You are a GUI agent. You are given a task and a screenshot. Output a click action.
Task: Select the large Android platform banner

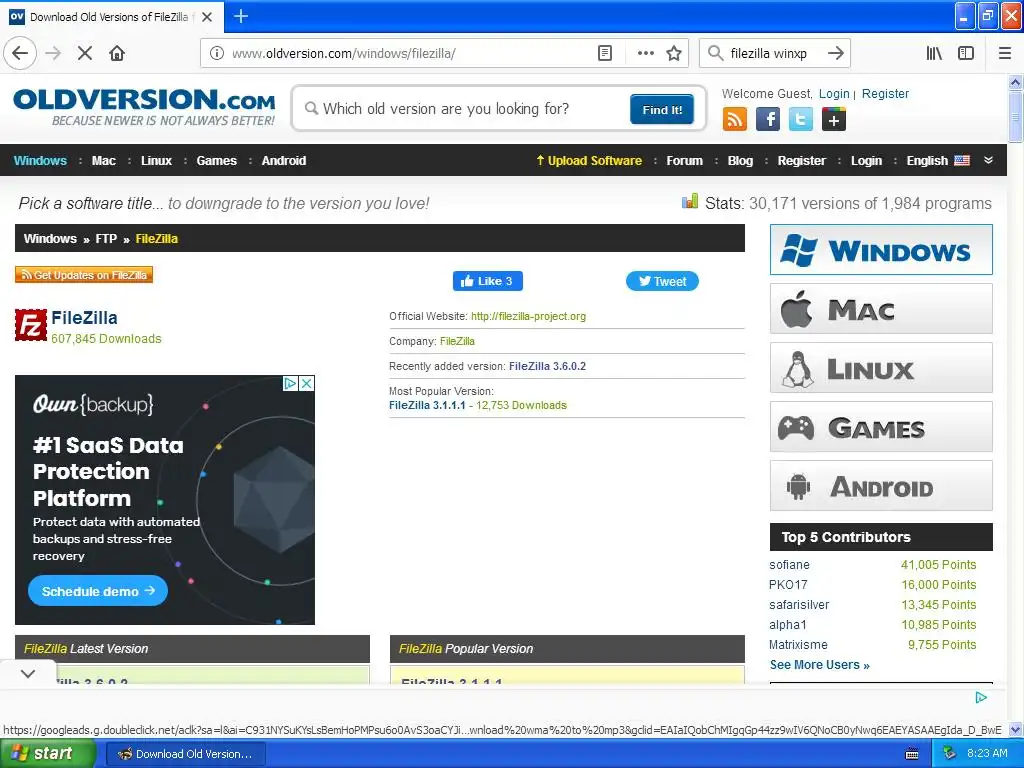881,486
